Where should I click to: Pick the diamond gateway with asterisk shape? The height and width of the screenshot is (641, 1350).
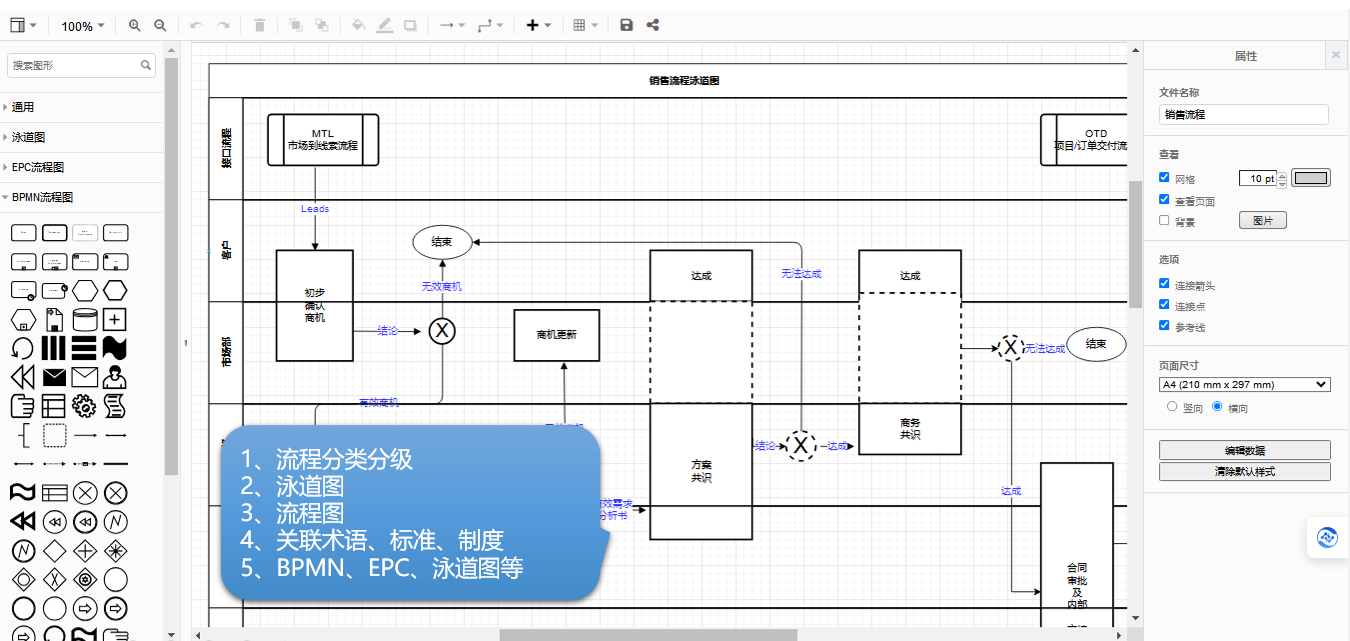[116, 550]
